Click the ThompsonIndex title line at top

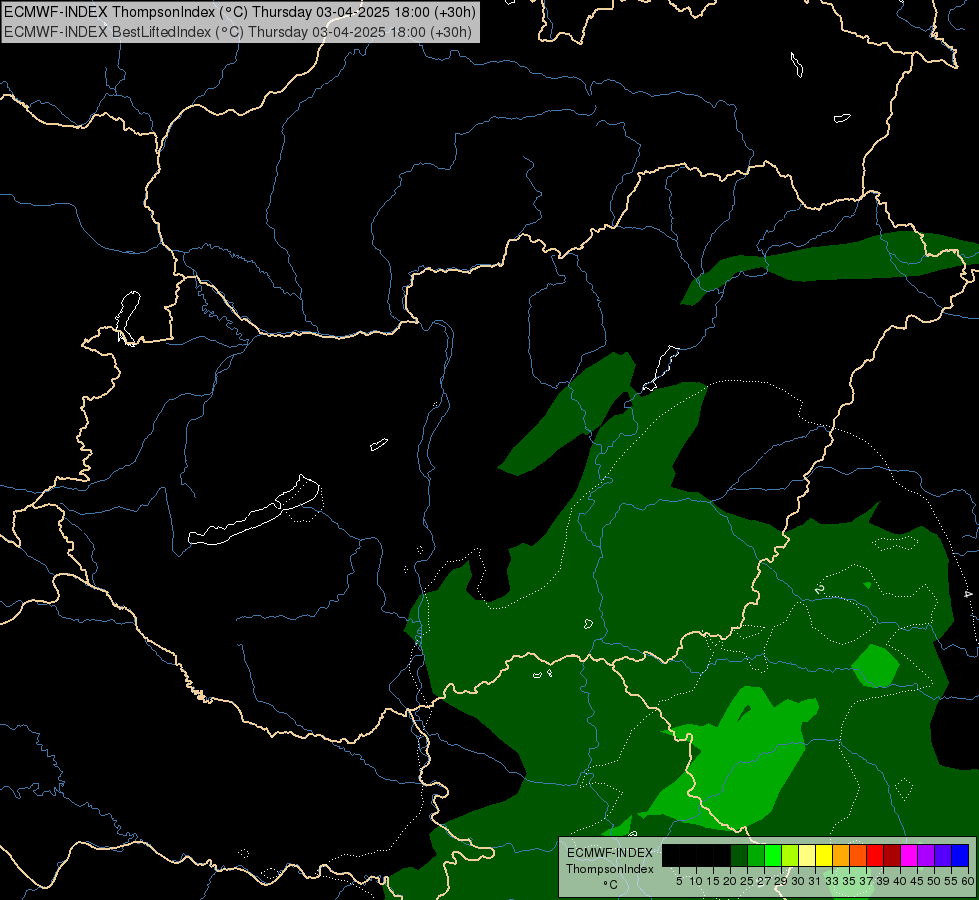point(240,11)
